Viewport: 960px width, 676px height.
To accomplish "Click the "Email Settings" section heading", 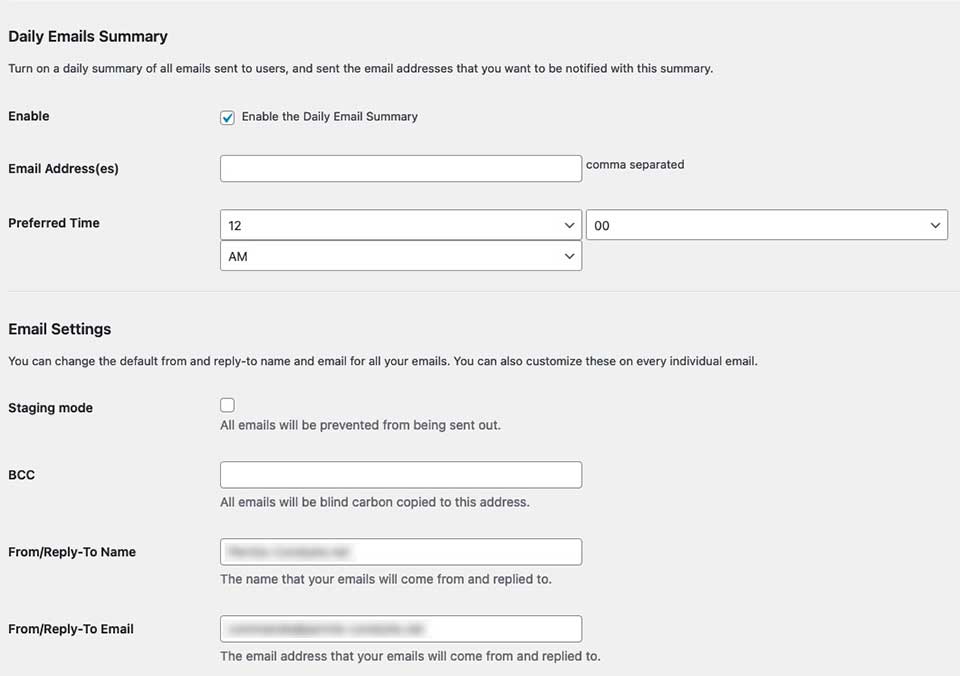I will pos(60,329).
